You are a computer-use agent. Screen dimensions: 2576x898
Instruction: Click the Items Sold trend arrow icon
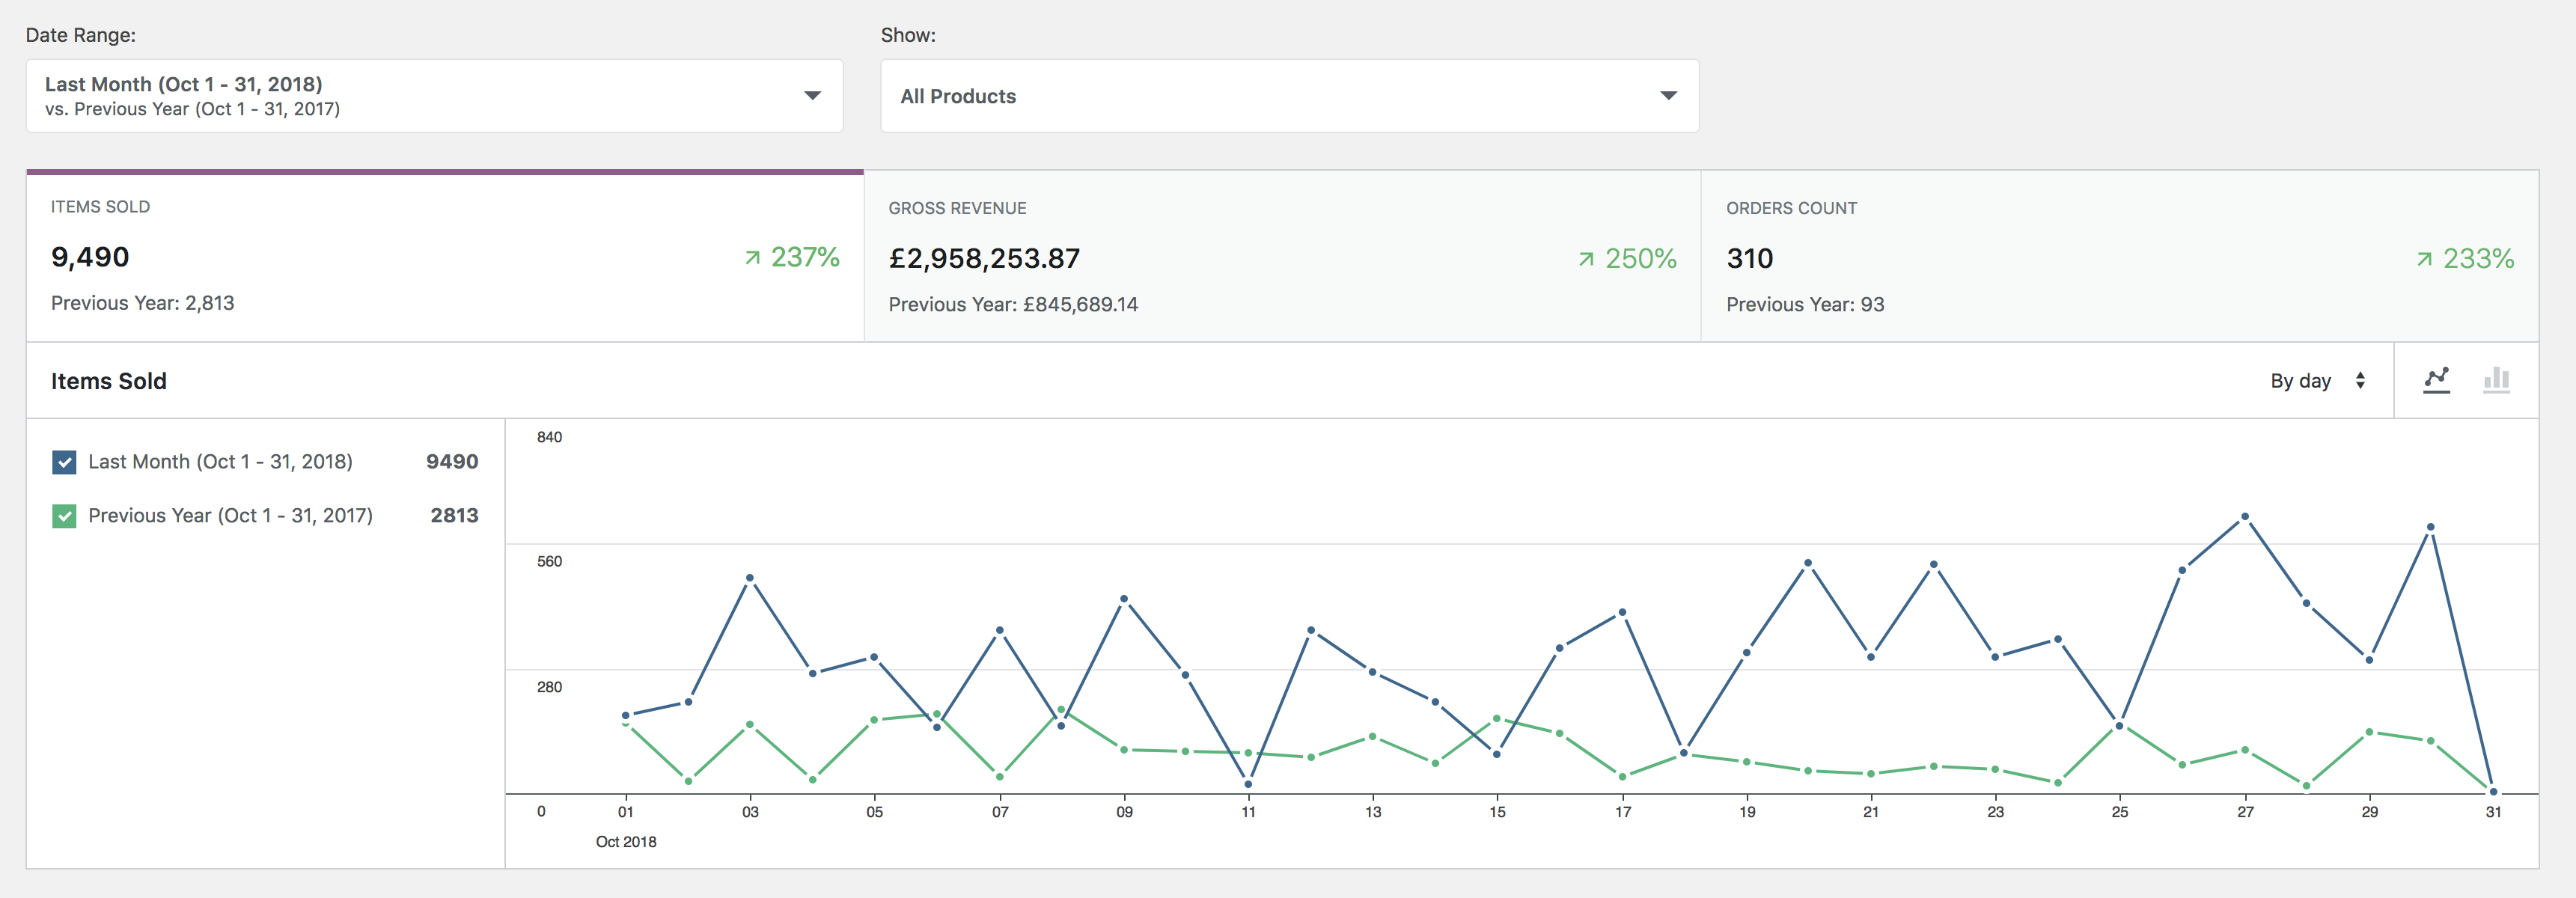(752, 258)
